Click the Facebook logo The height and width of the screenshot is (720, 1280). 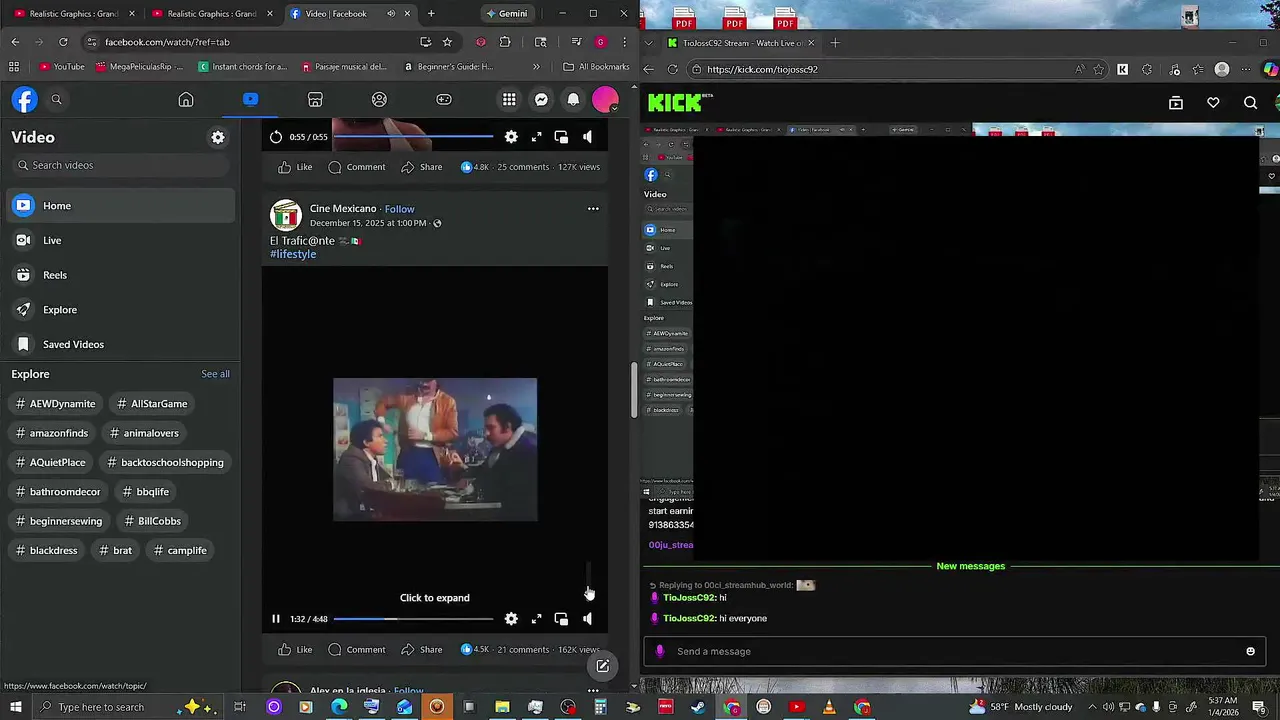24,99
